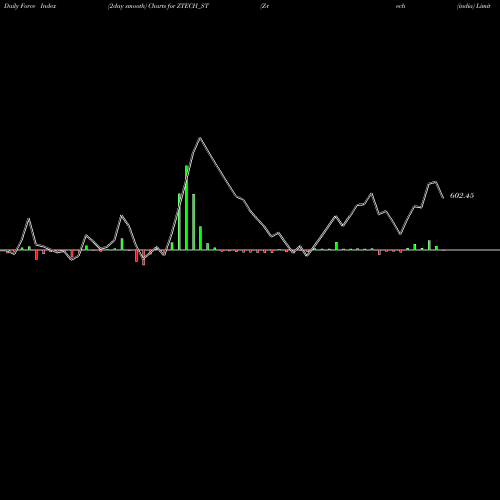Click the '(2day smooth) Charts for ZTECH_ST' text

(158, 6)
